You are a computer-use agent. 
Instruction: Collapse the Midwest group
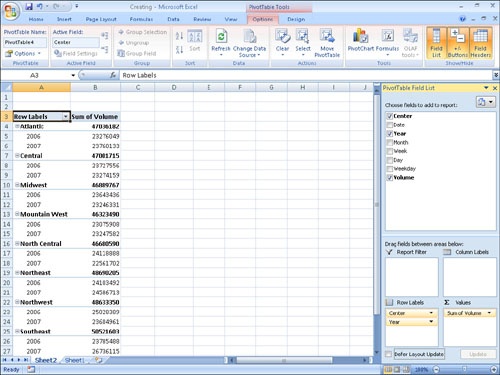17,185
